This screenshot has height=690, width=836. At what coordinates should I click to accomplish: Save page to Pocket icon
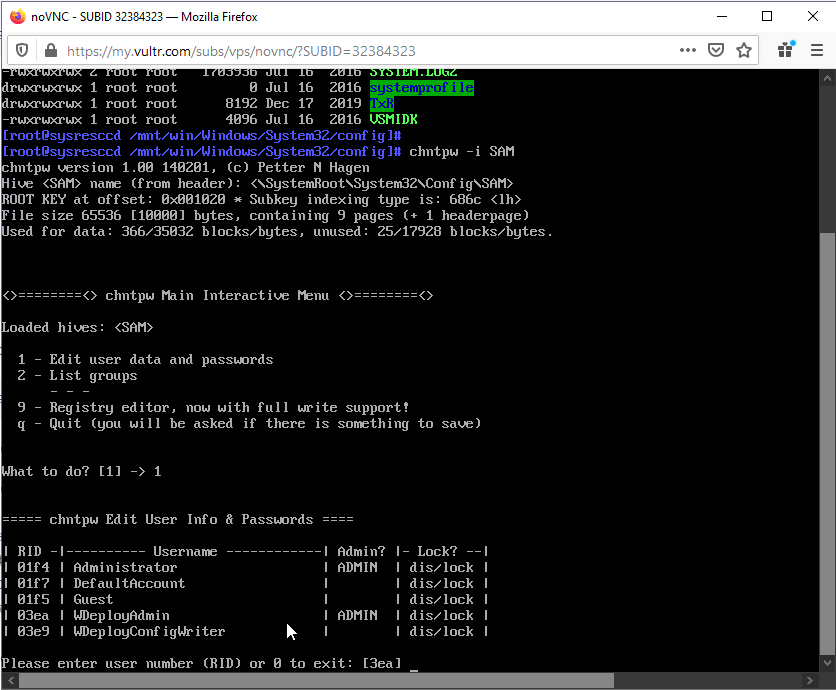716,50
